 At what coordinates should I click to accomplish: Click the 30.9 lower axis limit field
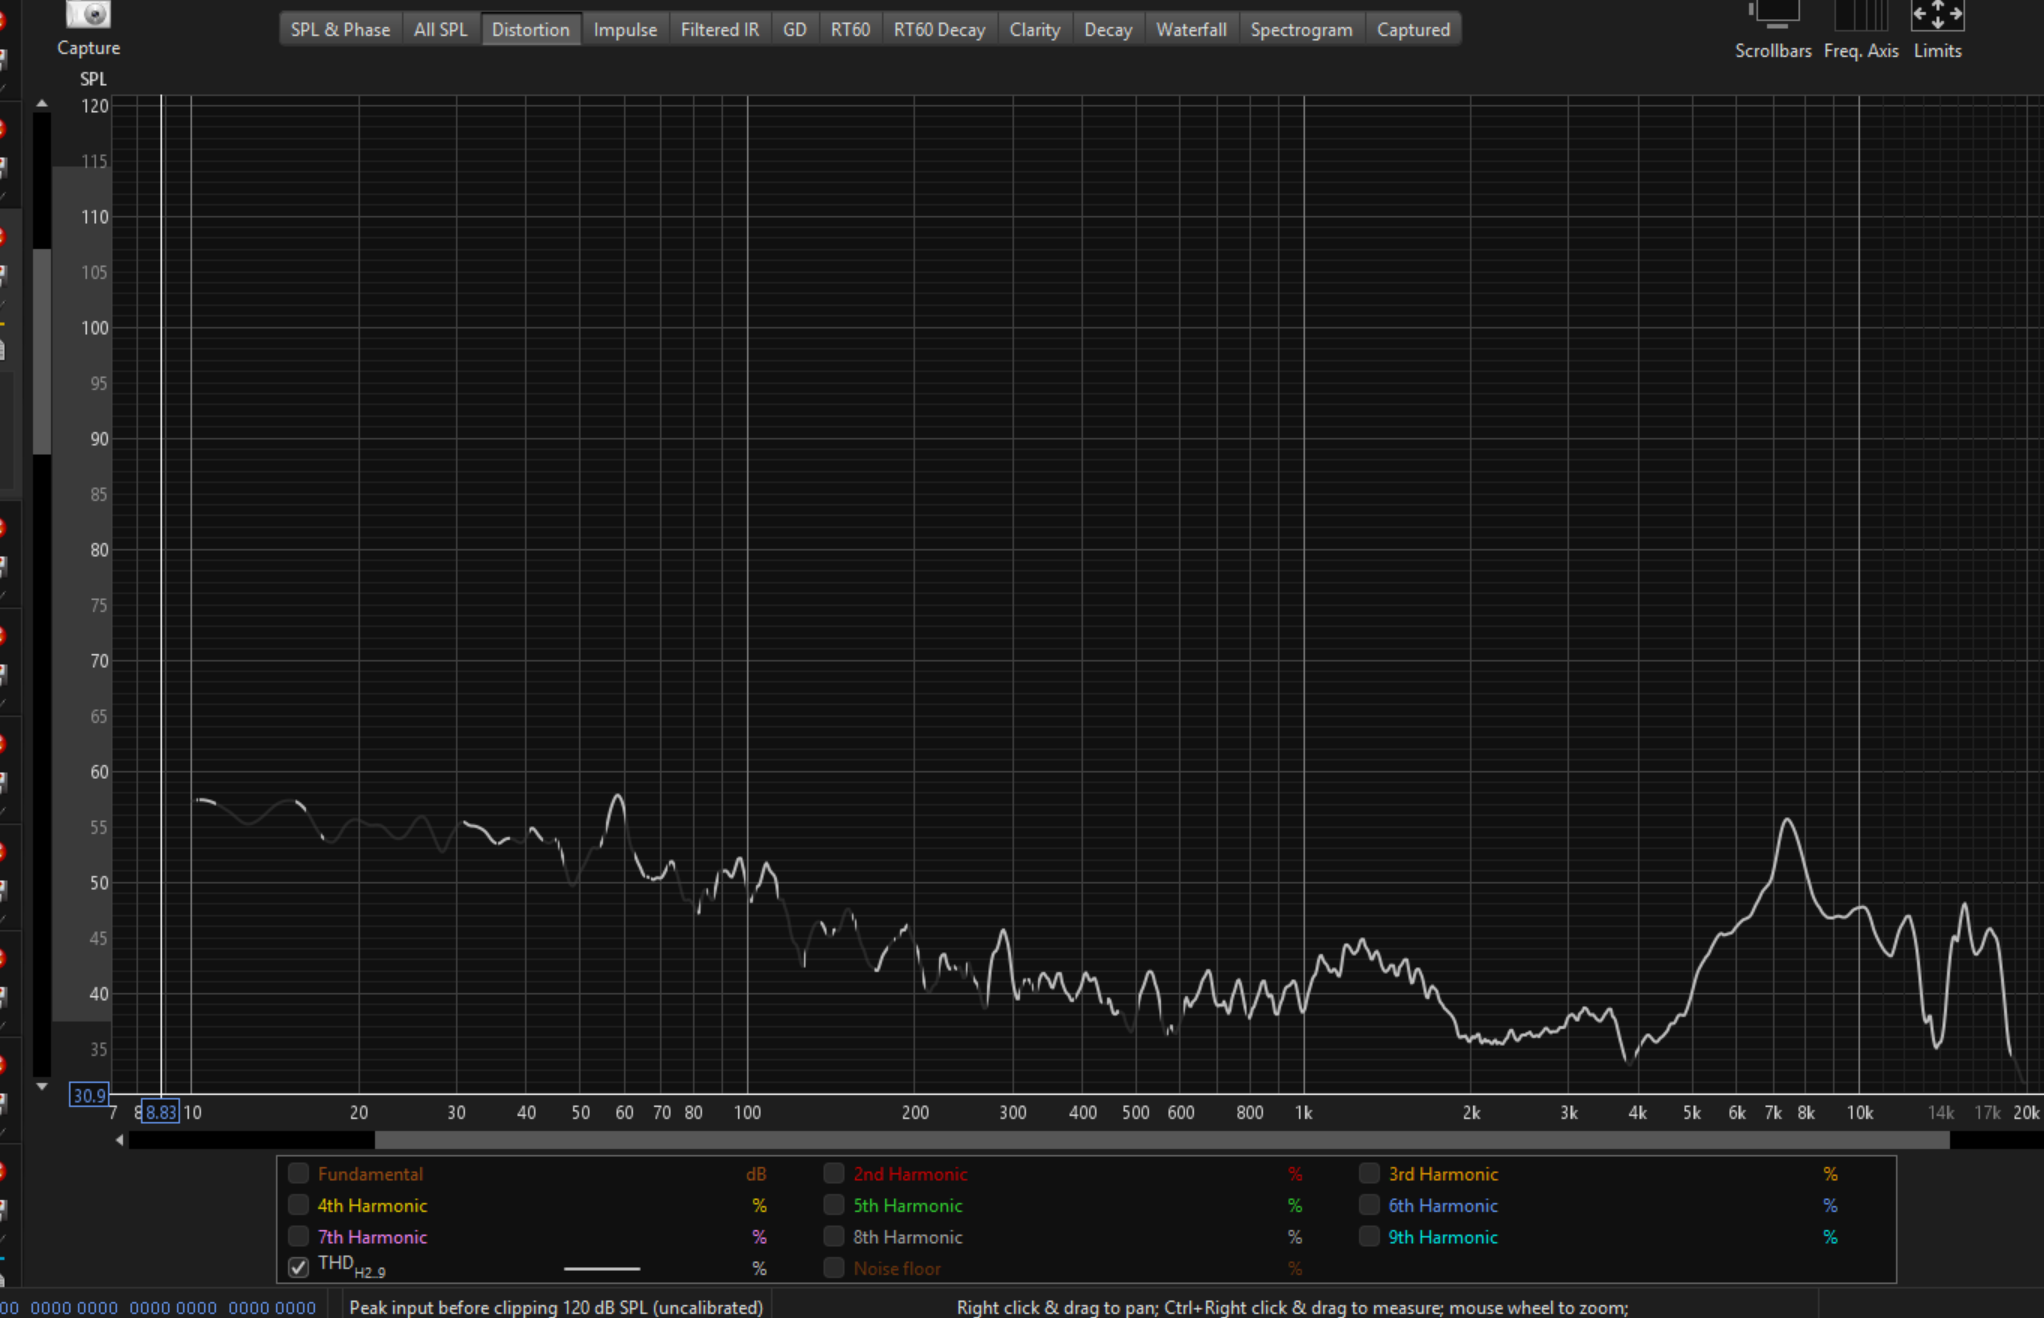88,1095
